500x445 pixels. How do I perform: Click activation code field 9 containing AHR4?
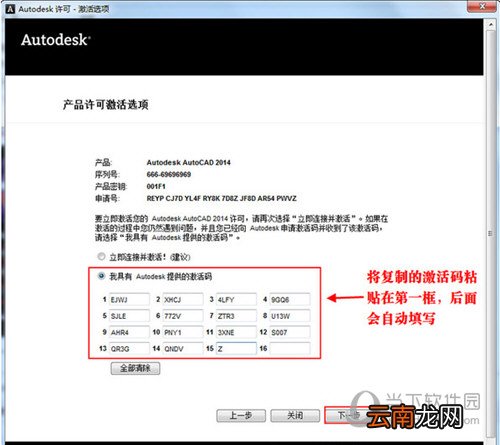[x=129, y=332]
